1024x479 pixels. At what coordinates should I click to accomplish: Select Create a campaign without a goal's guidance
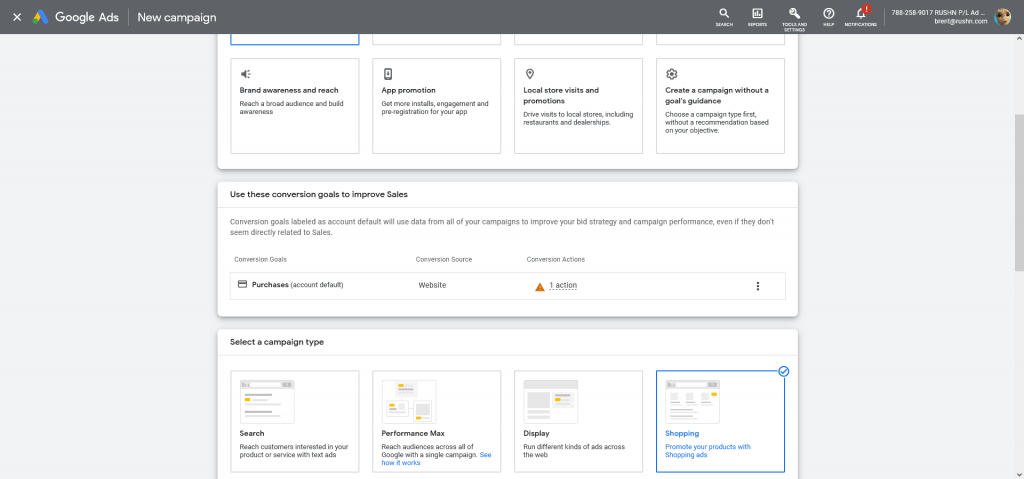pyautogui.click(x=720, y=106)
